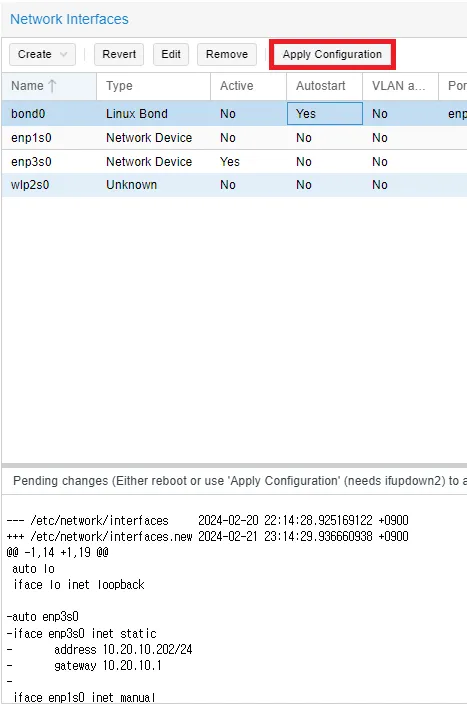Sort by the Type column header
The width and height of the screenshot is (467, 704).
tap(153, 86)
